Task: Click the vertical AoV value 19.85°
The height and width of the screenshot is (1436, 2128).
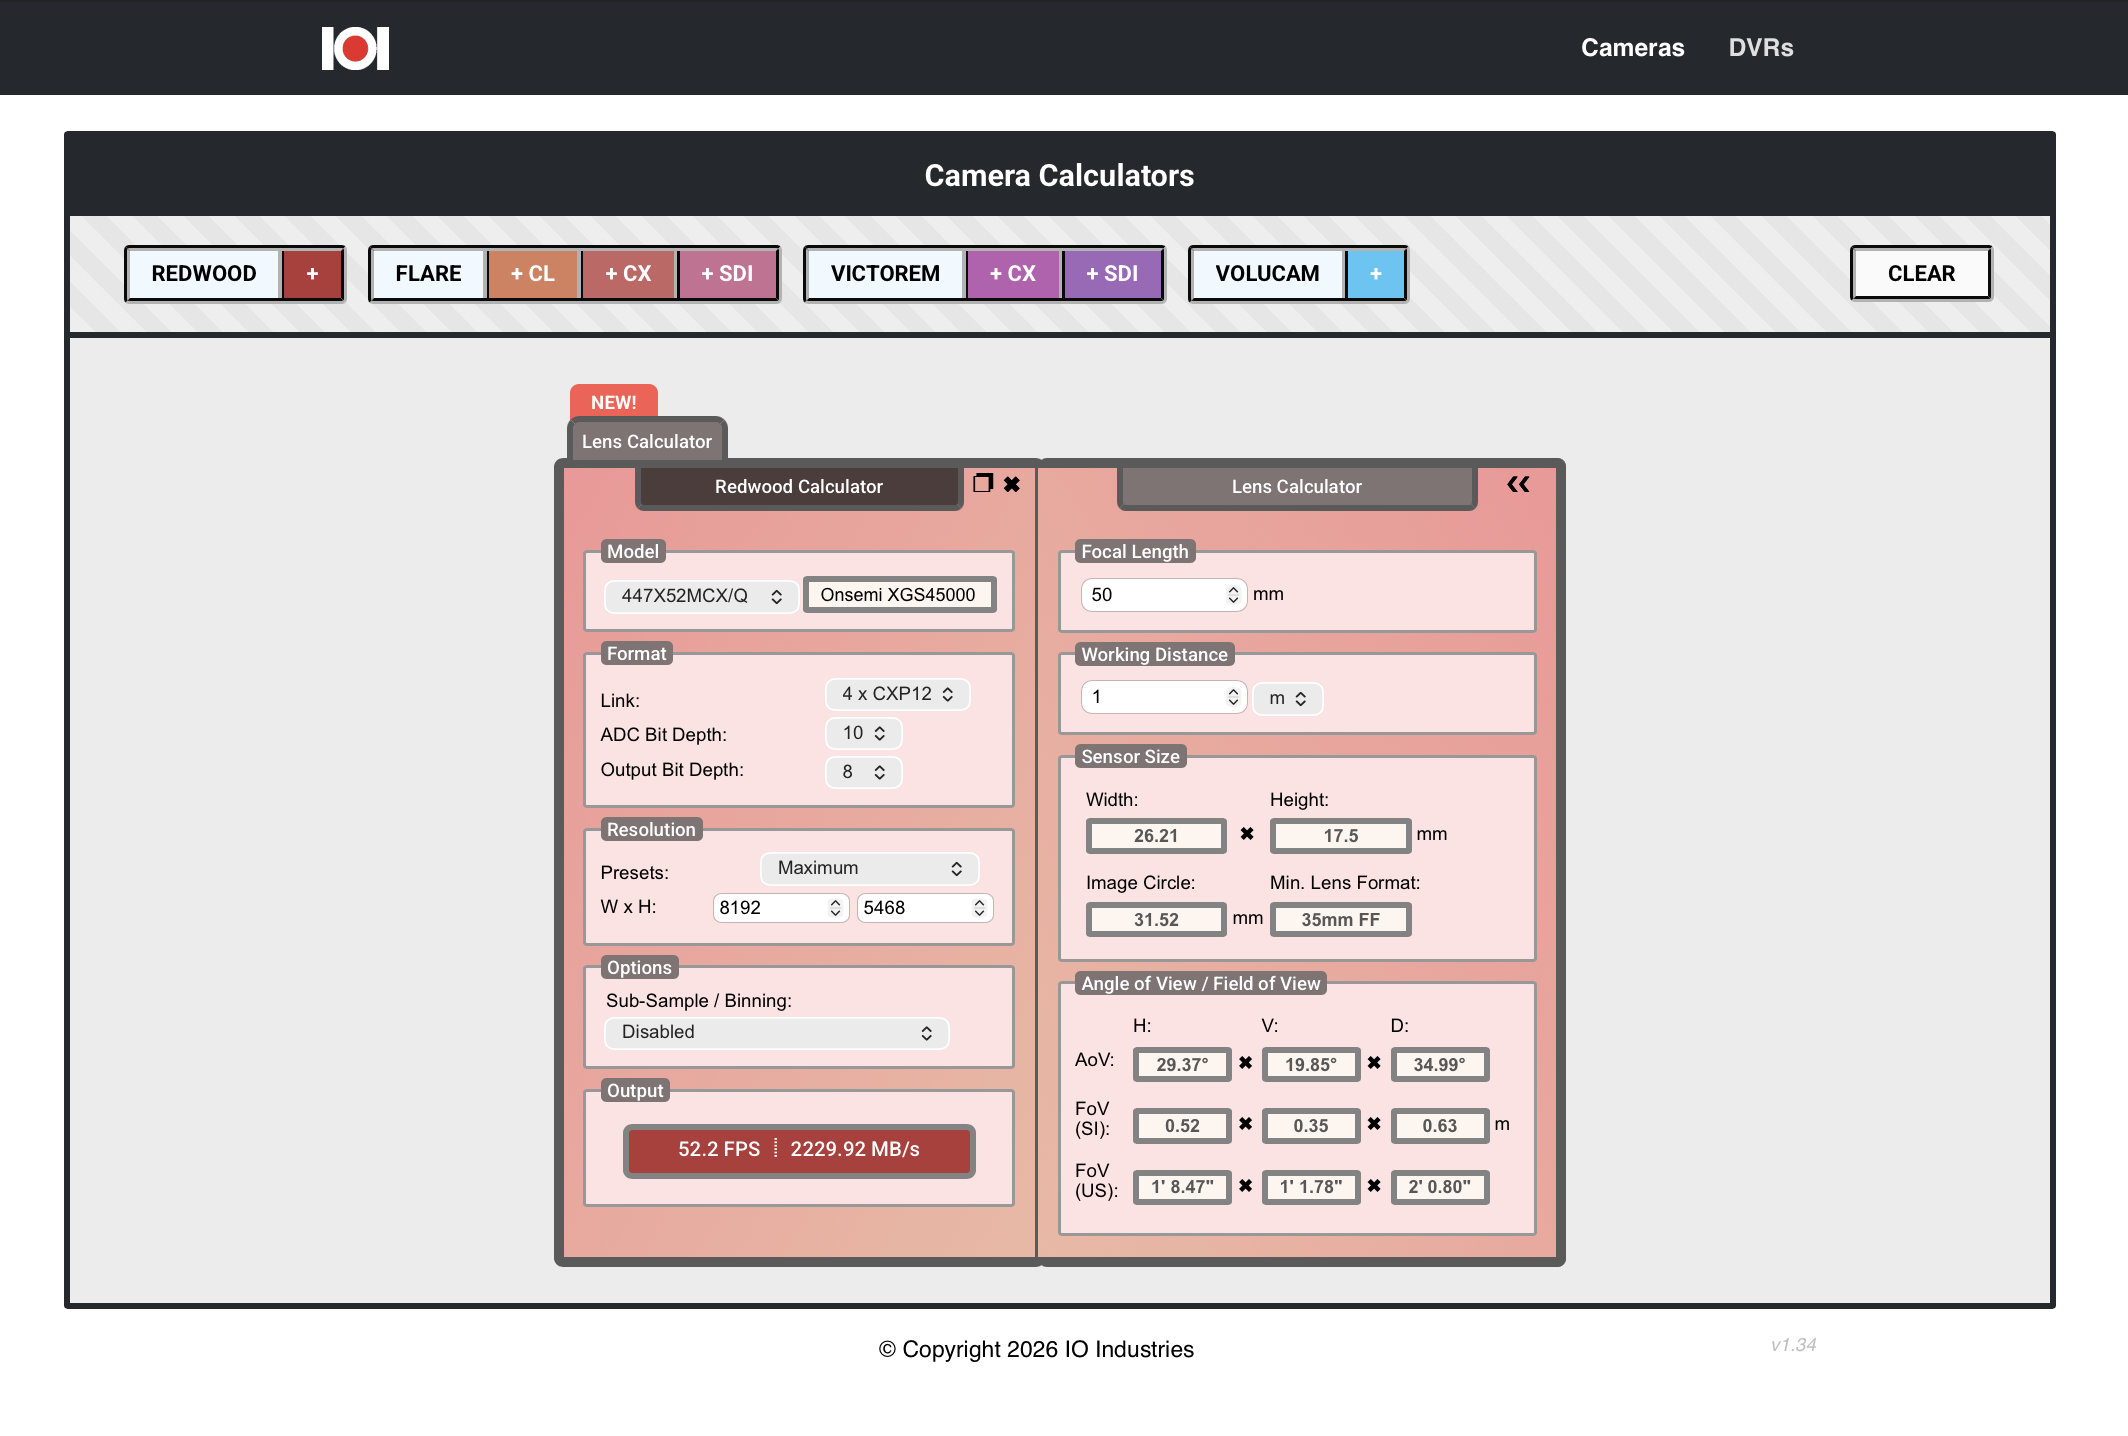Action: (x=1311, y=1065)
